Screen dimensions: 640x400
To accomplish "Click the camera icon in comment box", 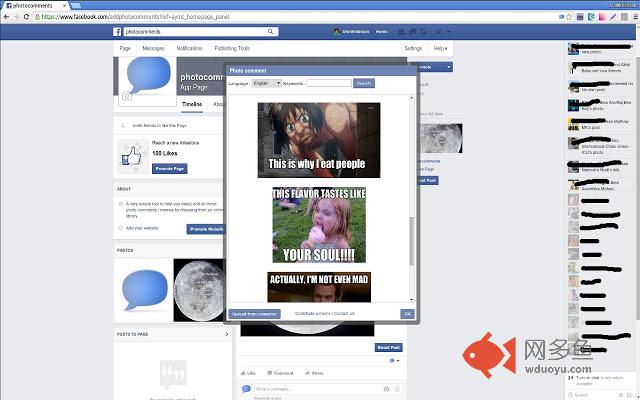I will (x=387, y=389).
